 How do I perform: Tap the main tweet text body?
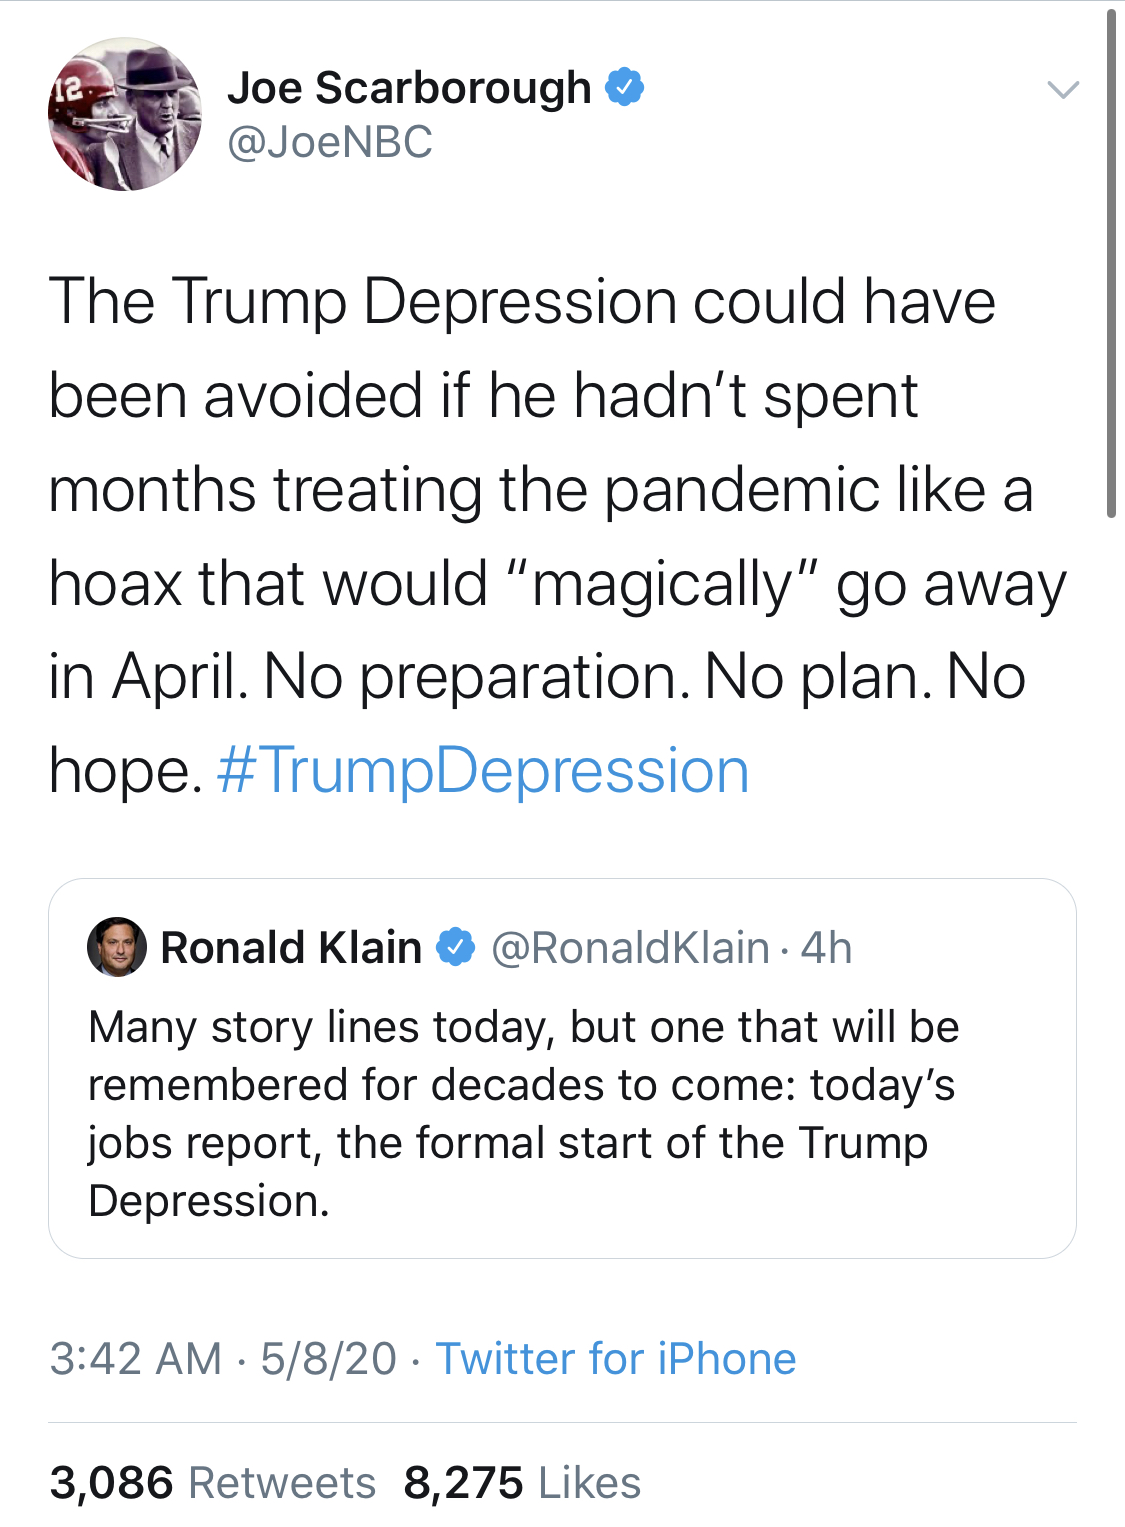557,536
